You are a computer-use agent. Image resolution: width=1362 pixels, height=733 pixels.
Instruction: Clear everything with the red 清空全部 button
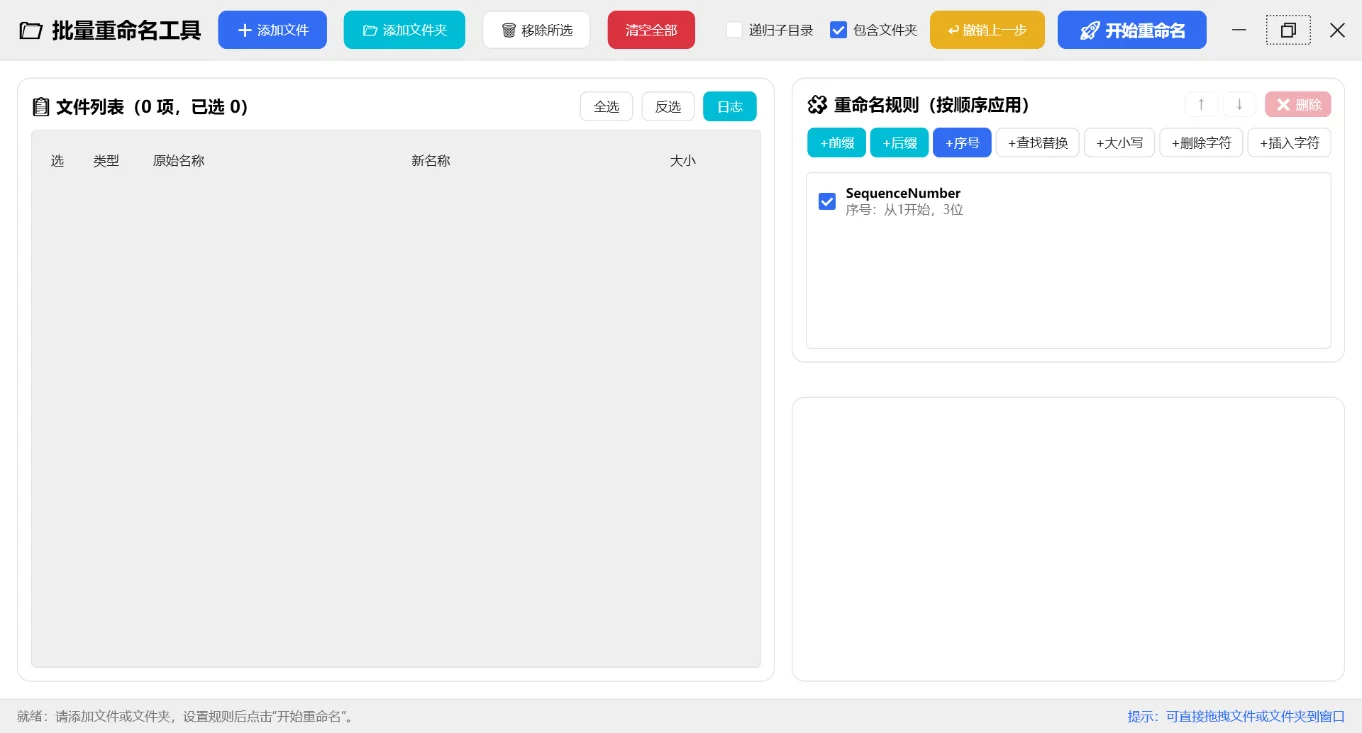651,30
